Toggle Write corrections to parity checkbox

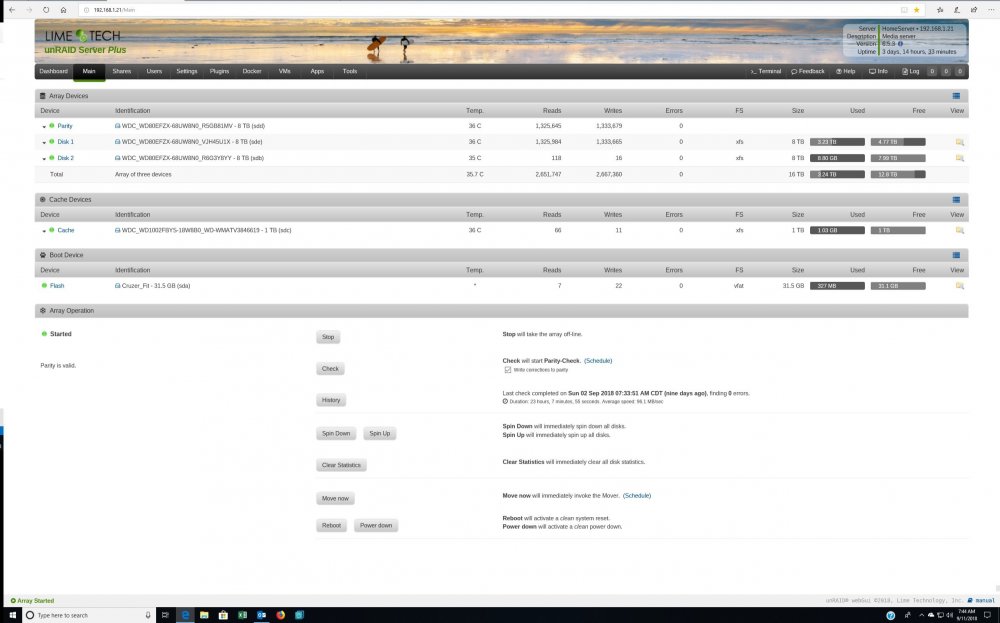coord(508,370)
